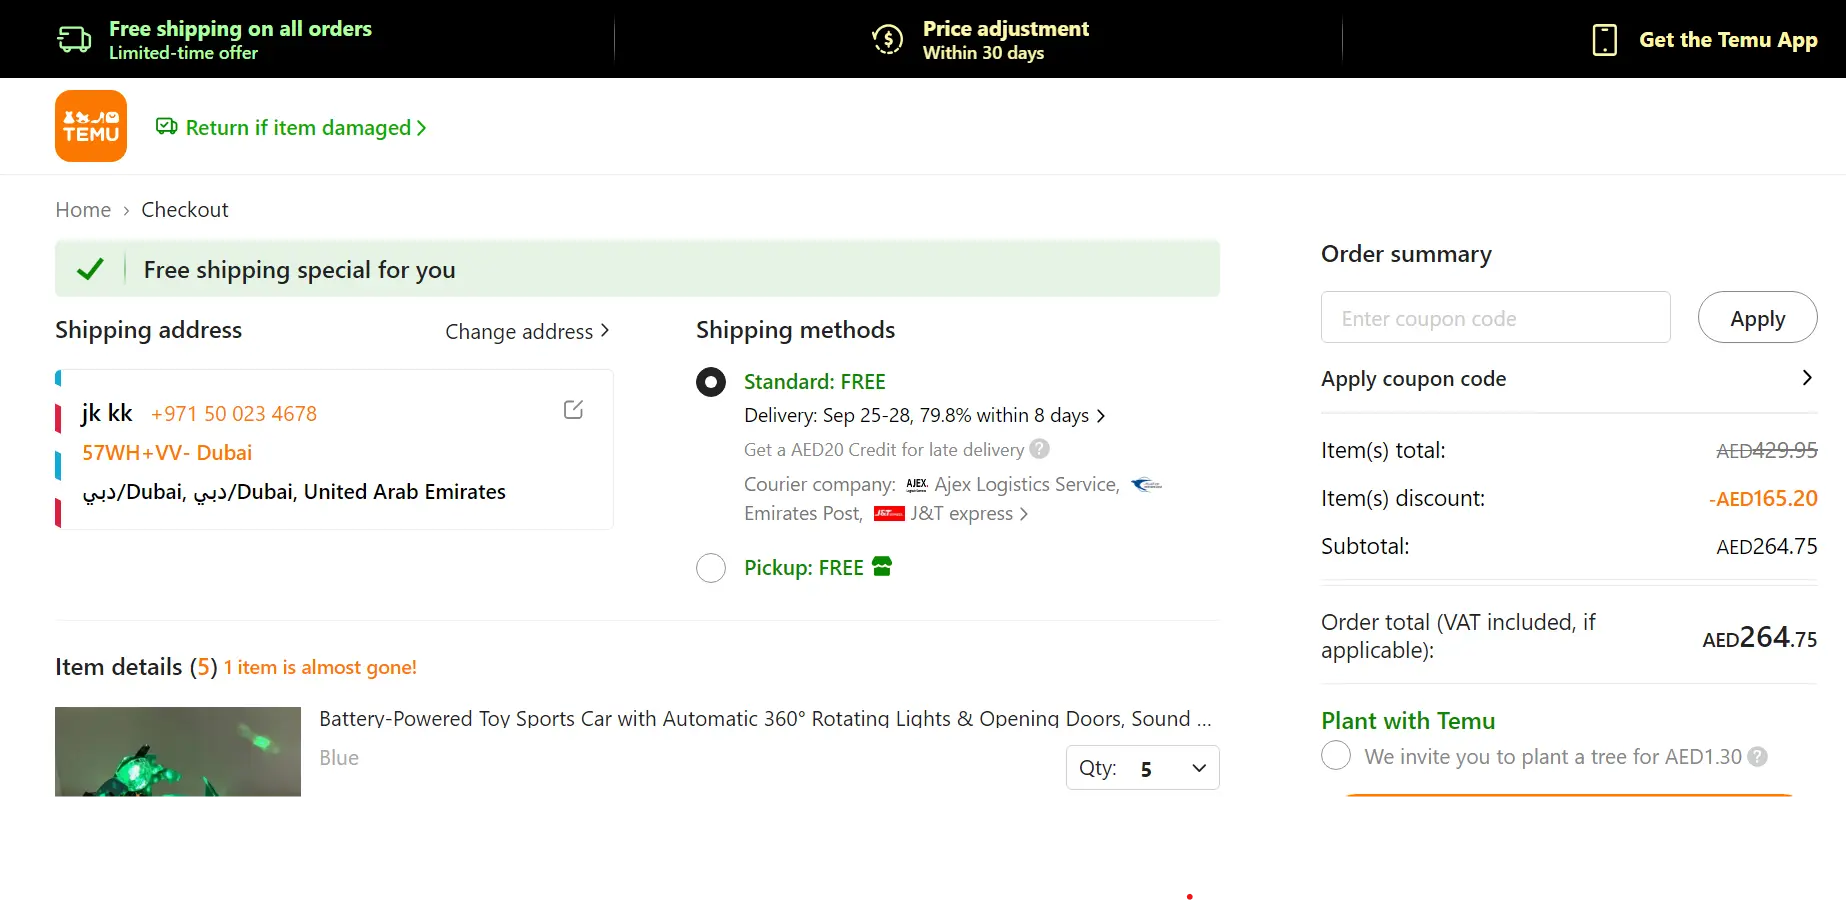Click the free shipping truck icon

[73, 38]
